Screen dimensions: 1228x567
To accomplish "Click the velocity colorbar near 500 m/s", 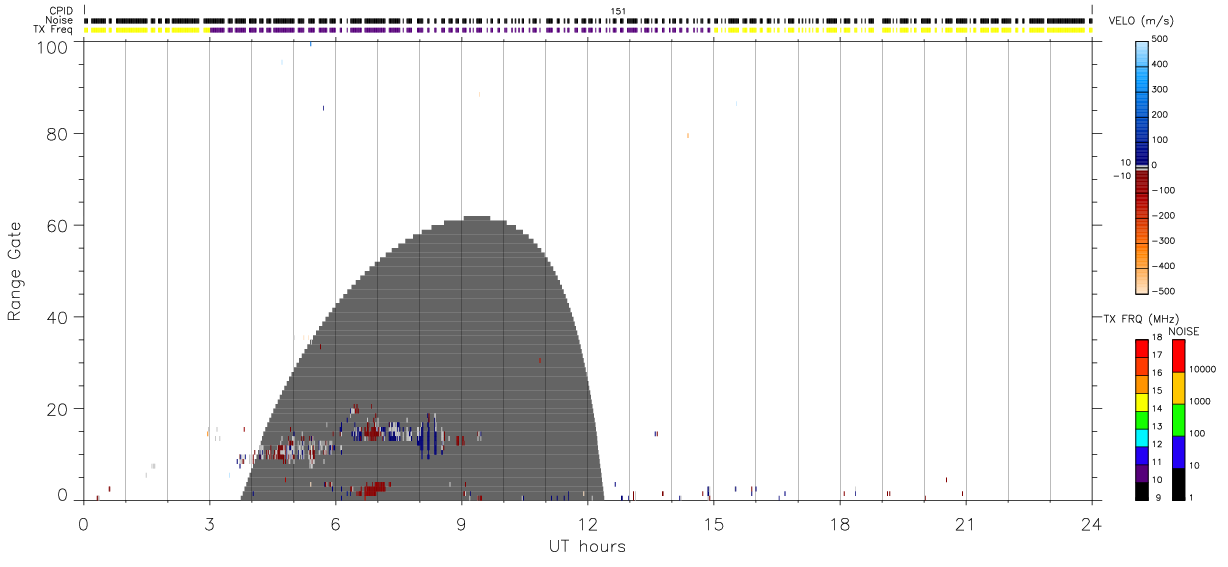I will [x=1142, y=45].
